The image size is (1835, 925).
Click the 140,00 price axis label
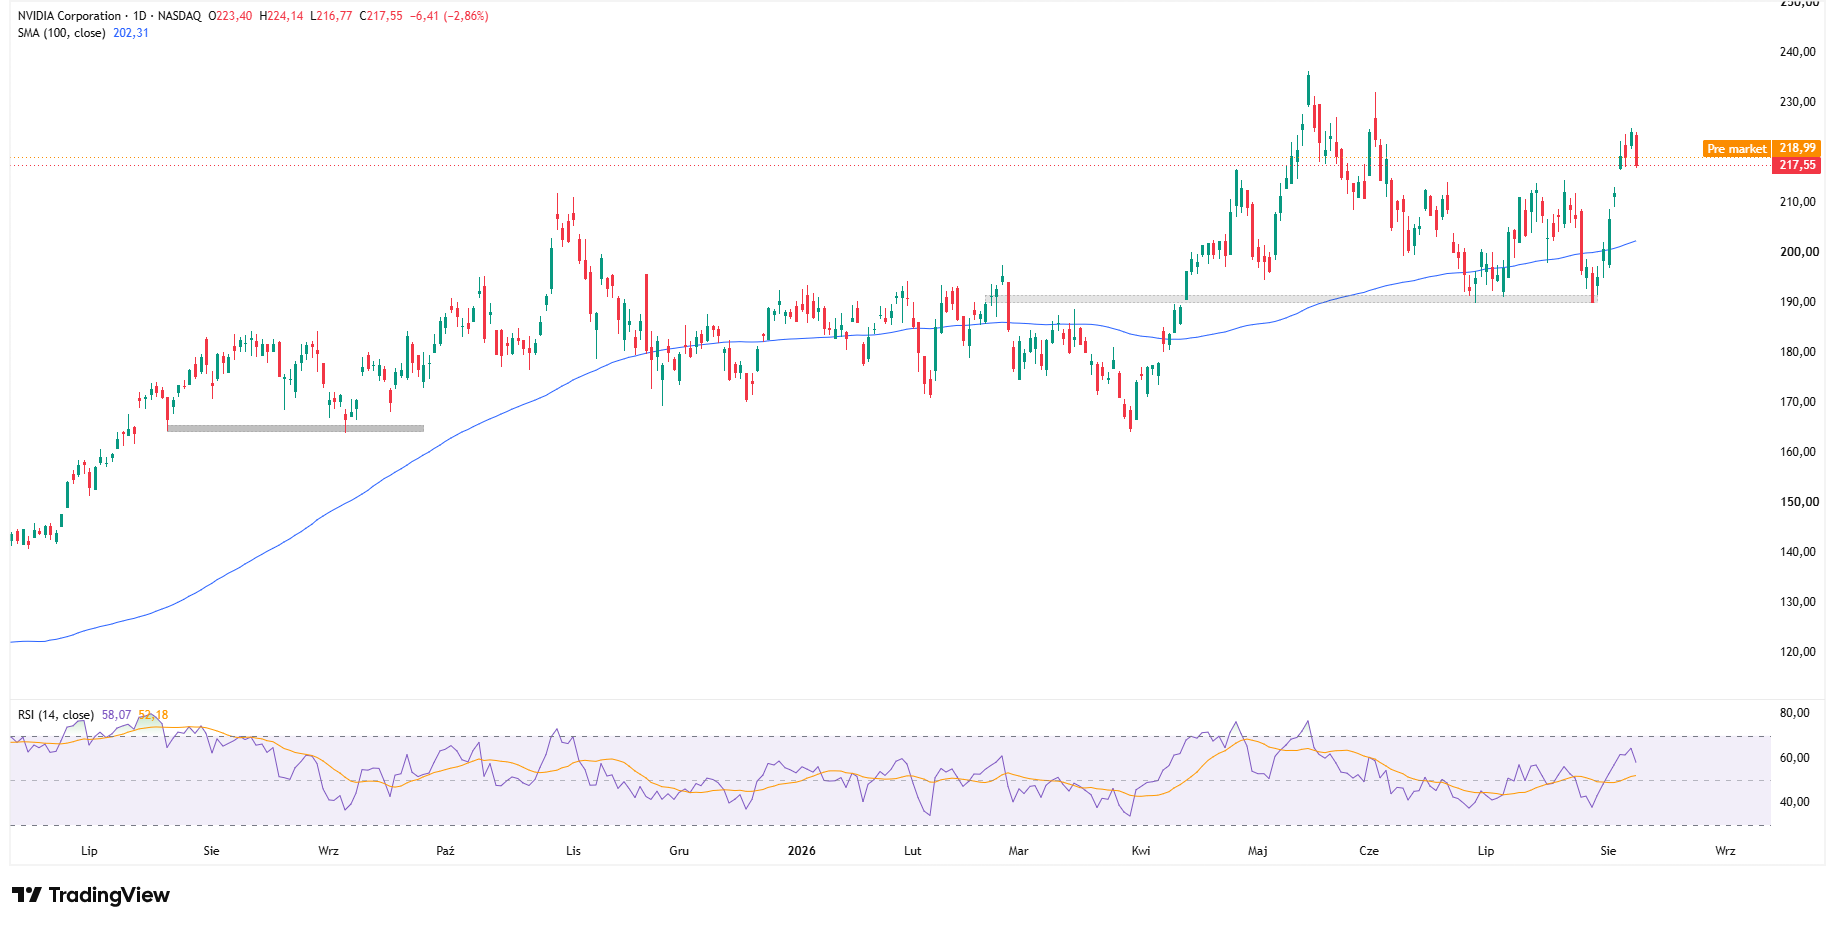tap(1797, 552)
